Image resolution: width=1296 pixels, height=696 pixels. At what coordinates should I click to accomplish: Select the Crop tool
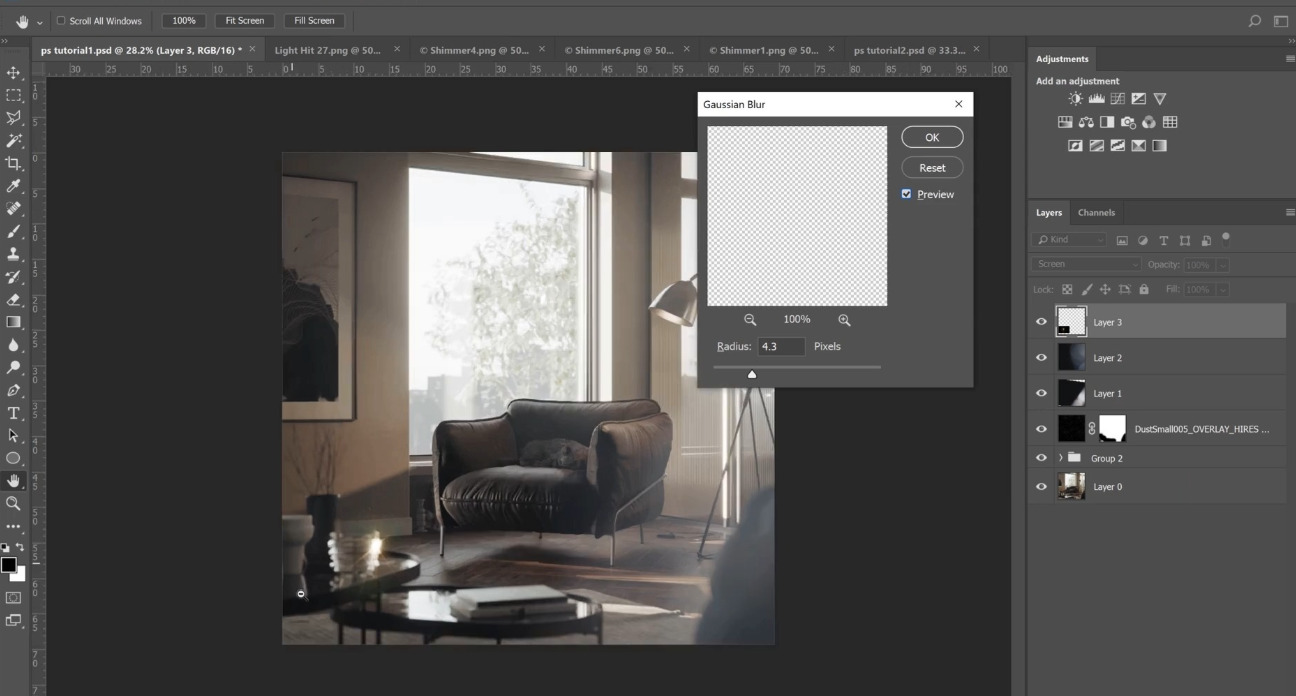(x=13, y=163)
